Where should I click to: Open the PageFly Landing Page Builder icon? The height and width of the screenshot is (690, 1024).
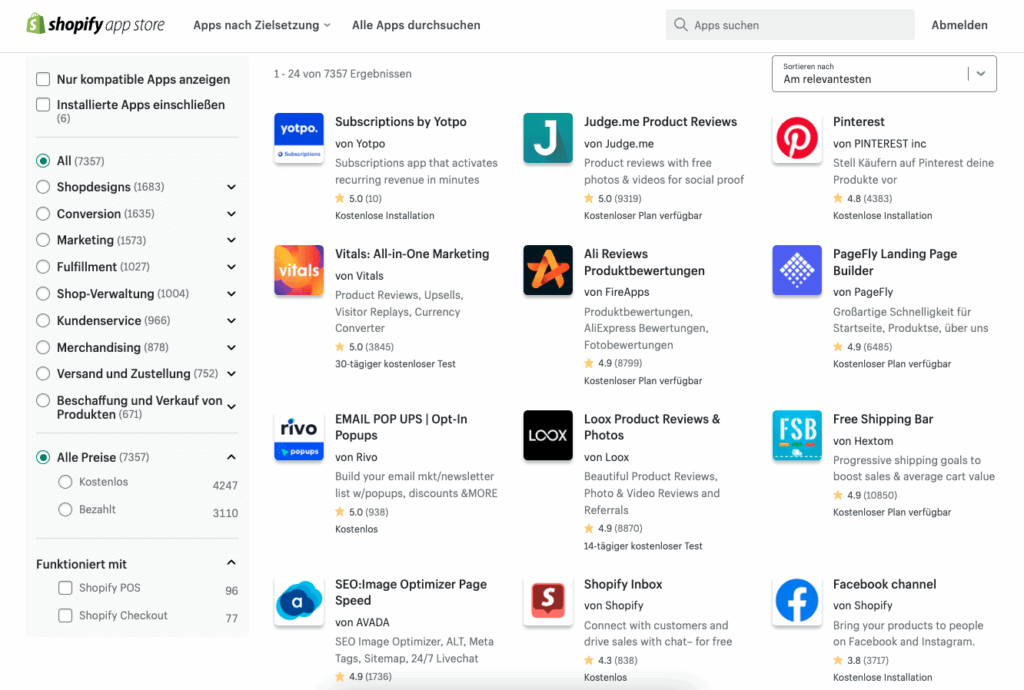(797, 270)
